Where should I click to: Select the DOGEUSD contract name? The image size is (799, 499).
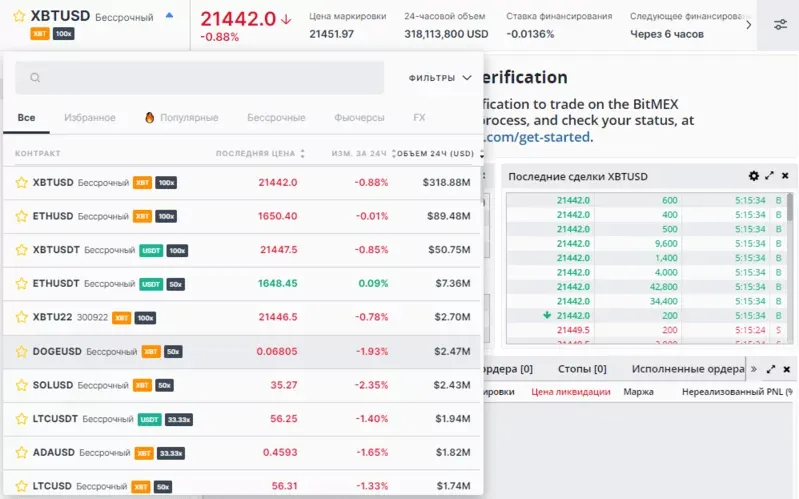pos(57,351)
